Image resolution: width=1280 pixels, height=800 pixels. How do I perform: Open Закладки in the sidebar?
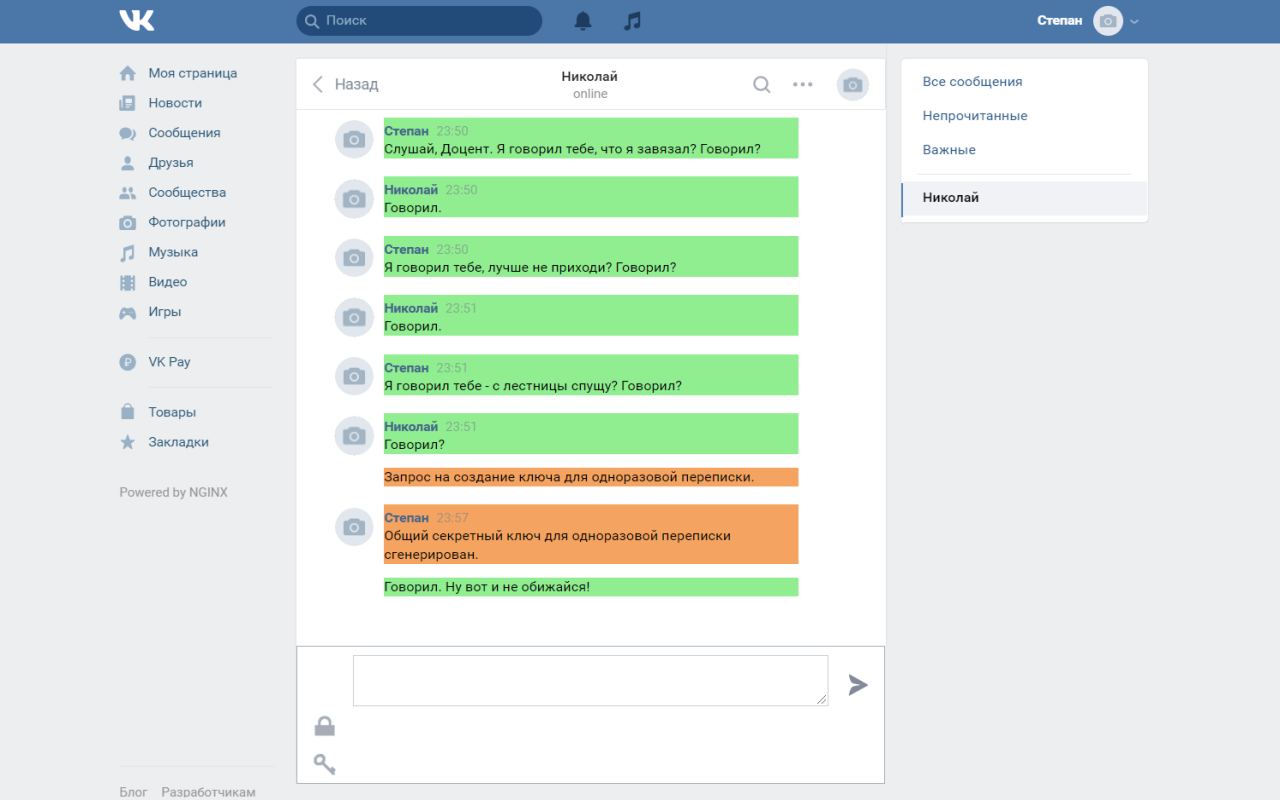click(179, 442)
